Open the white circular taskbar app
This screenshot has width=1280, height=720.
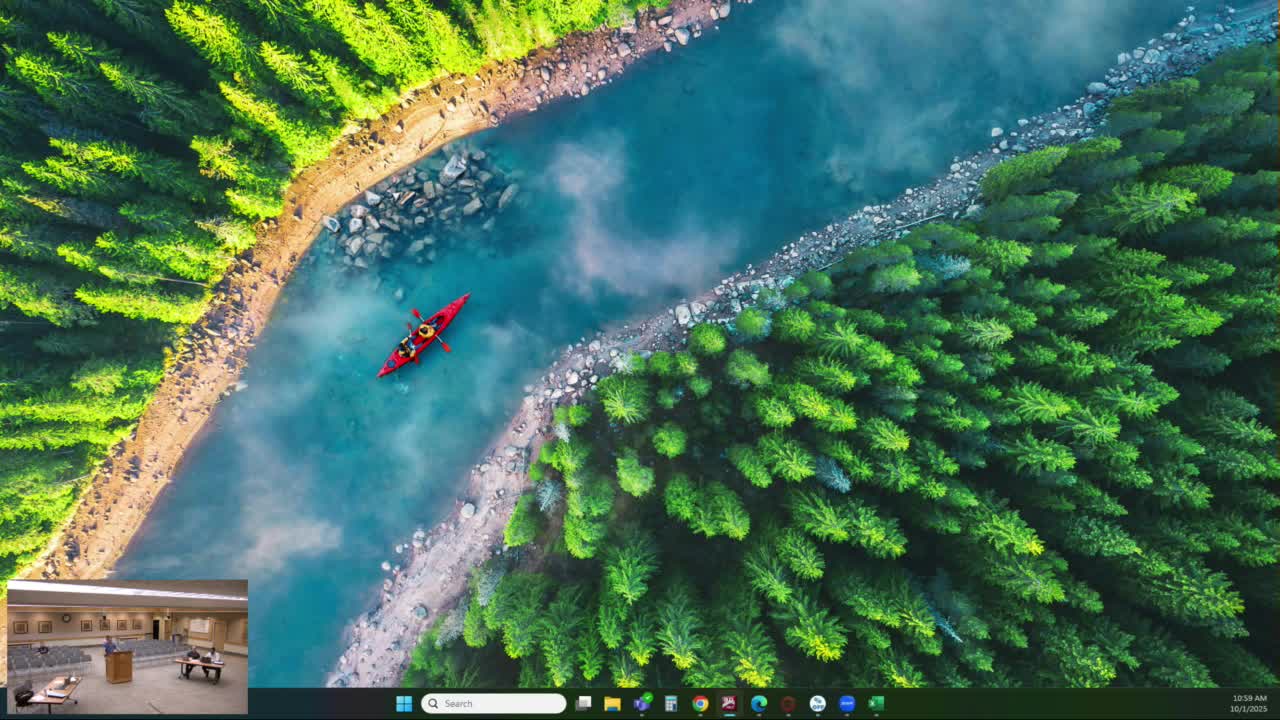coord(817,704)
